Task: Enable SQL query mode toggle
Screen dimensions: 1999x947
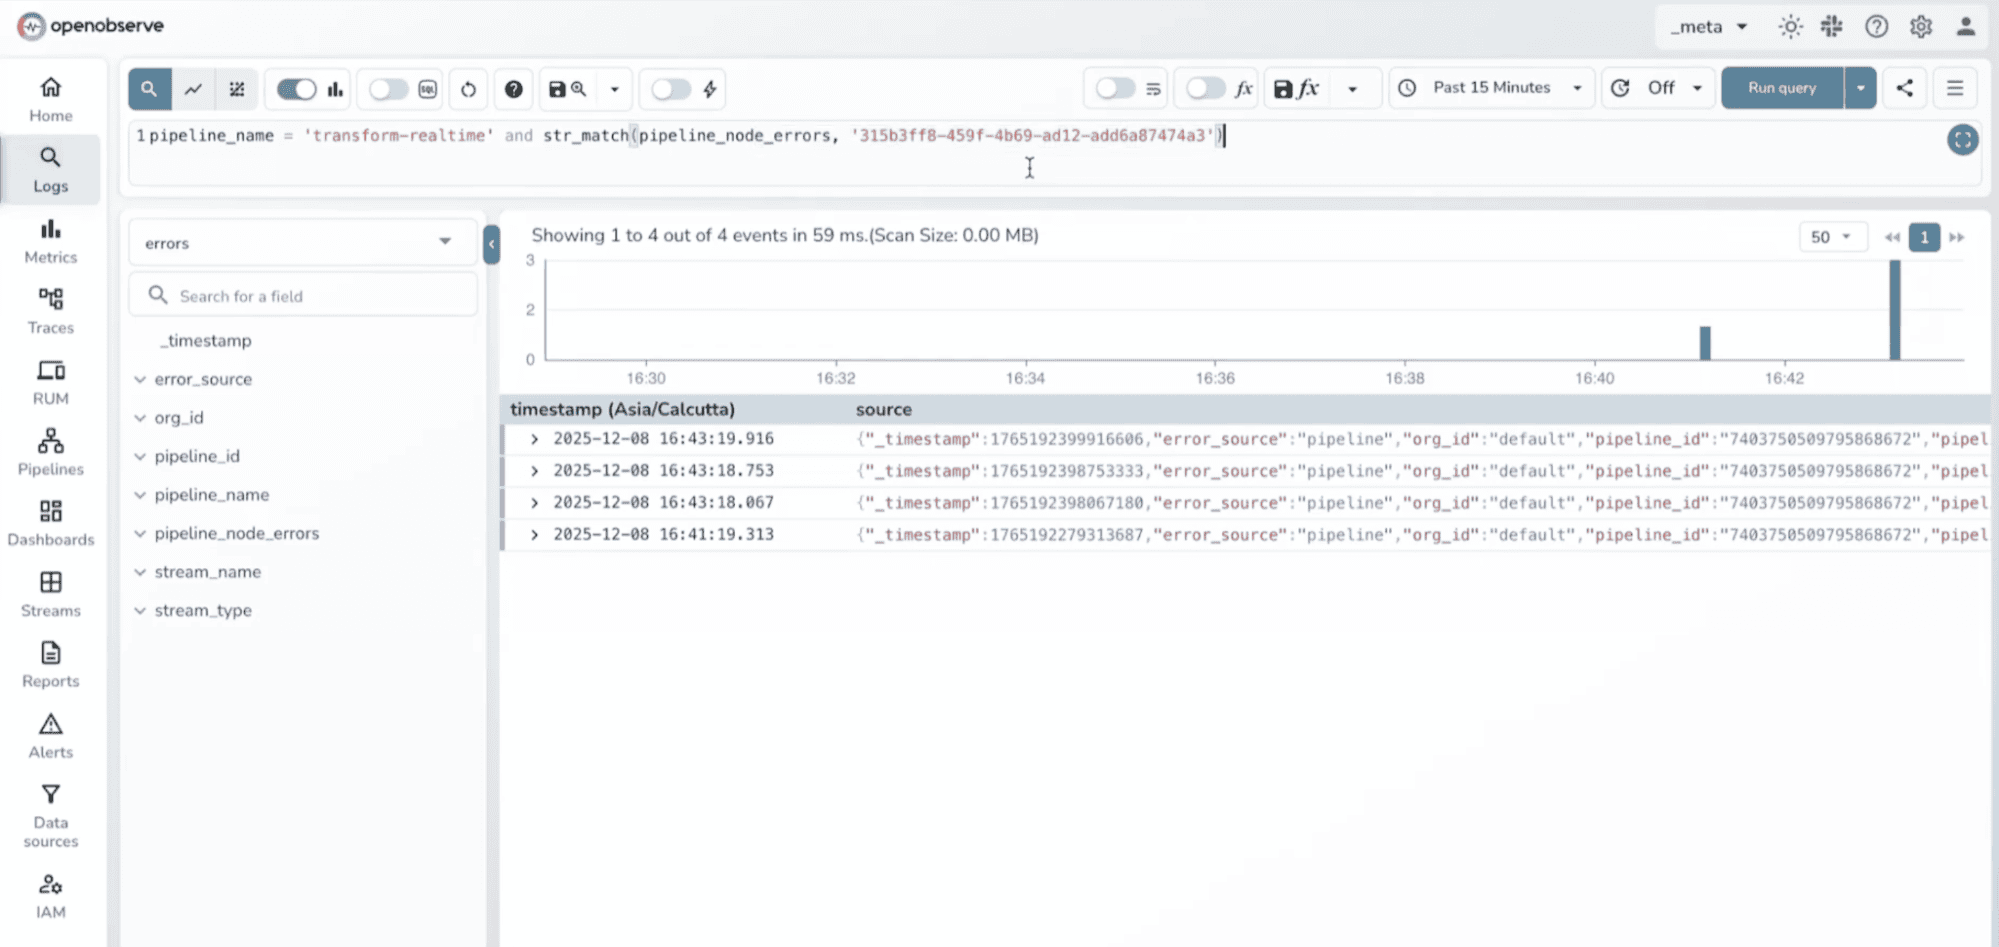Action: [x=388, y=89]
